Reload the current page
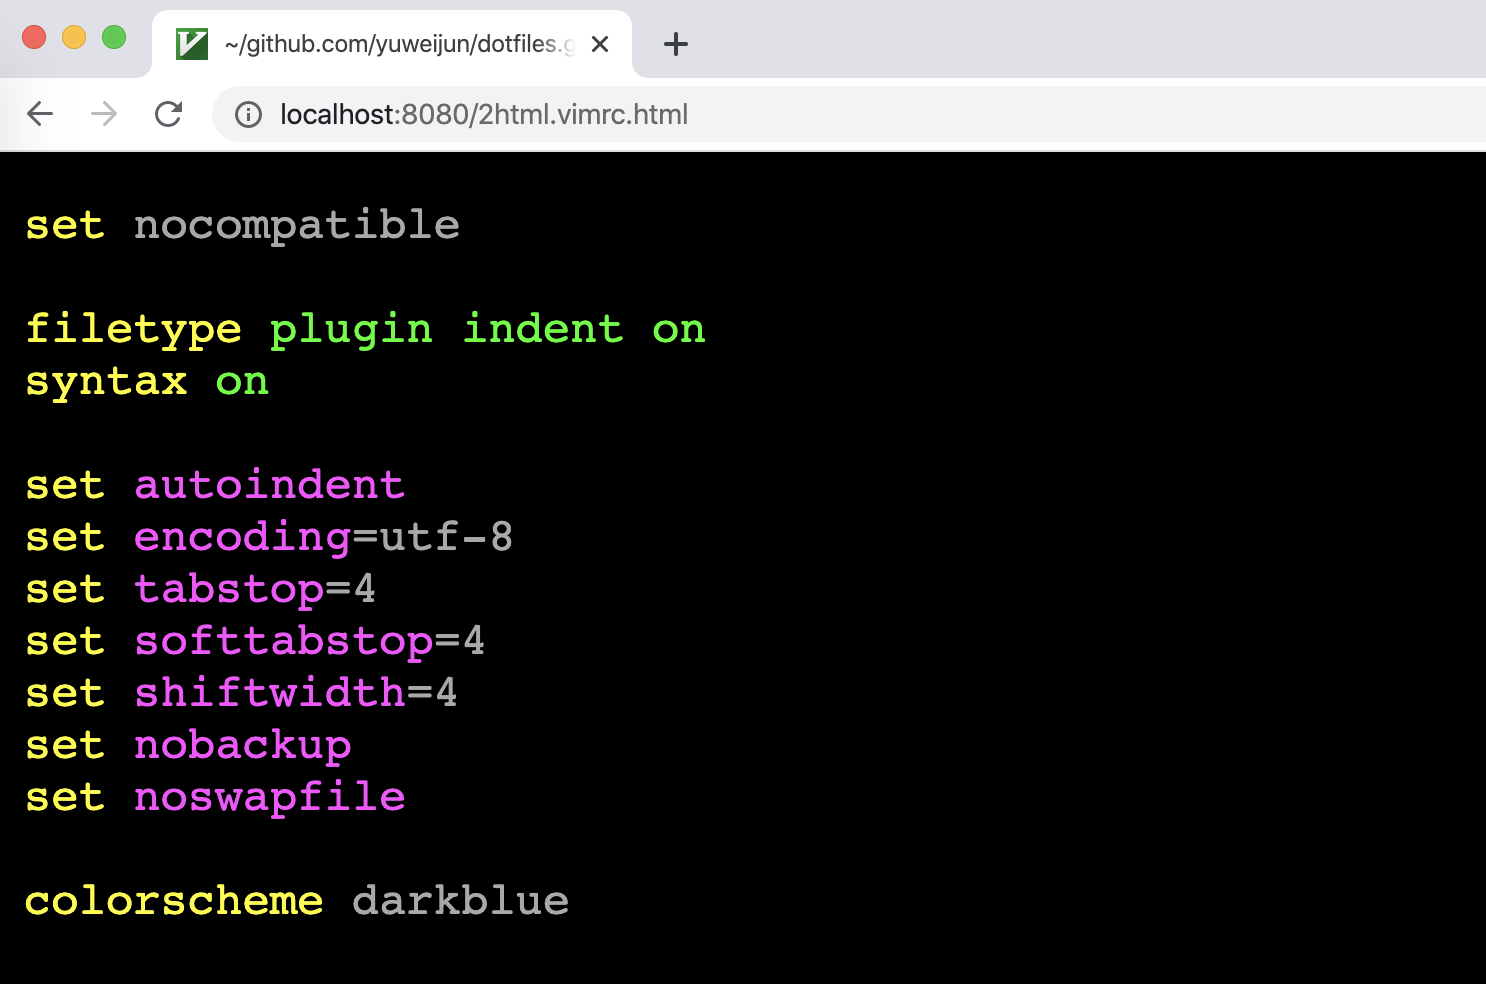This screenshot has width=1486, height=984. tap(168, 114)
